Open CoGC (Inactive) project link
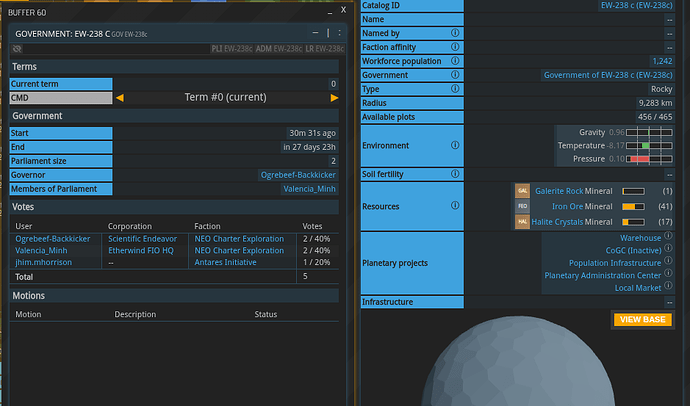The image size is (690, 406). coord(633,250)
